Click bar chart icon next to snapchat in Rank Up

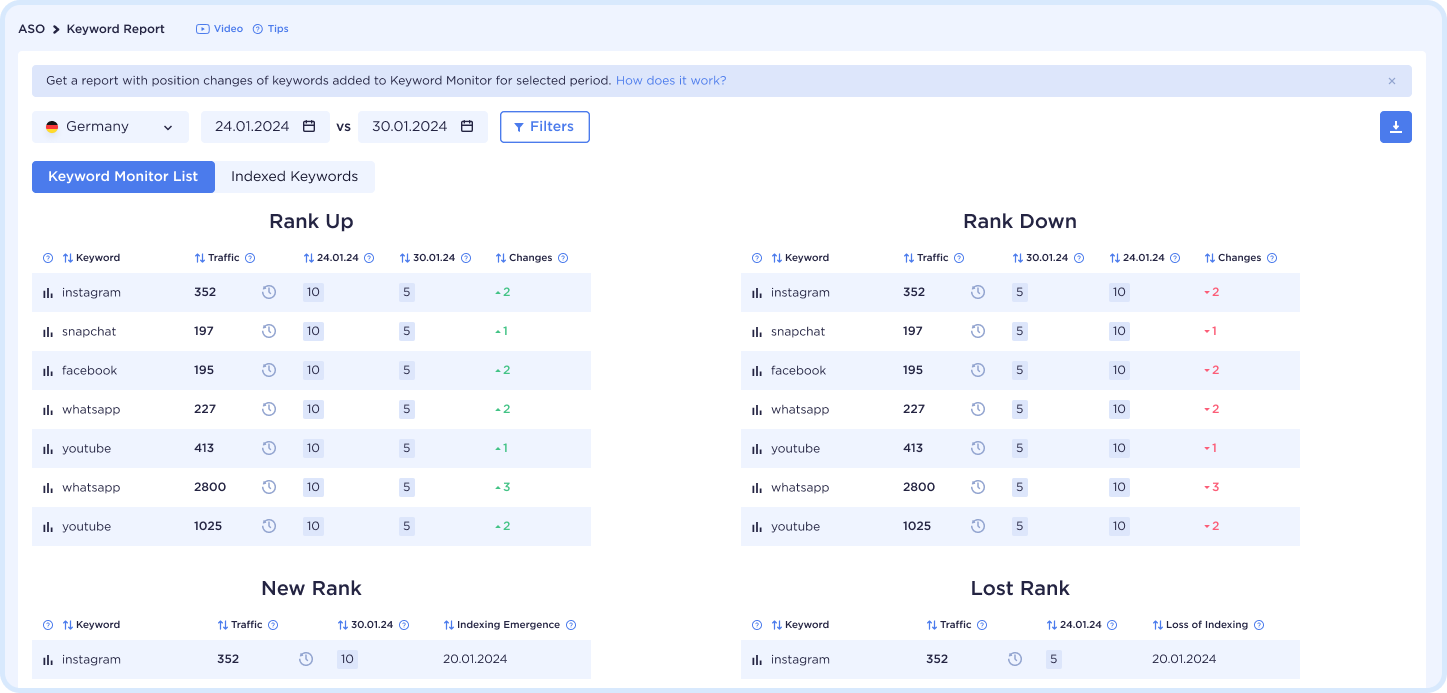[47, 332]
